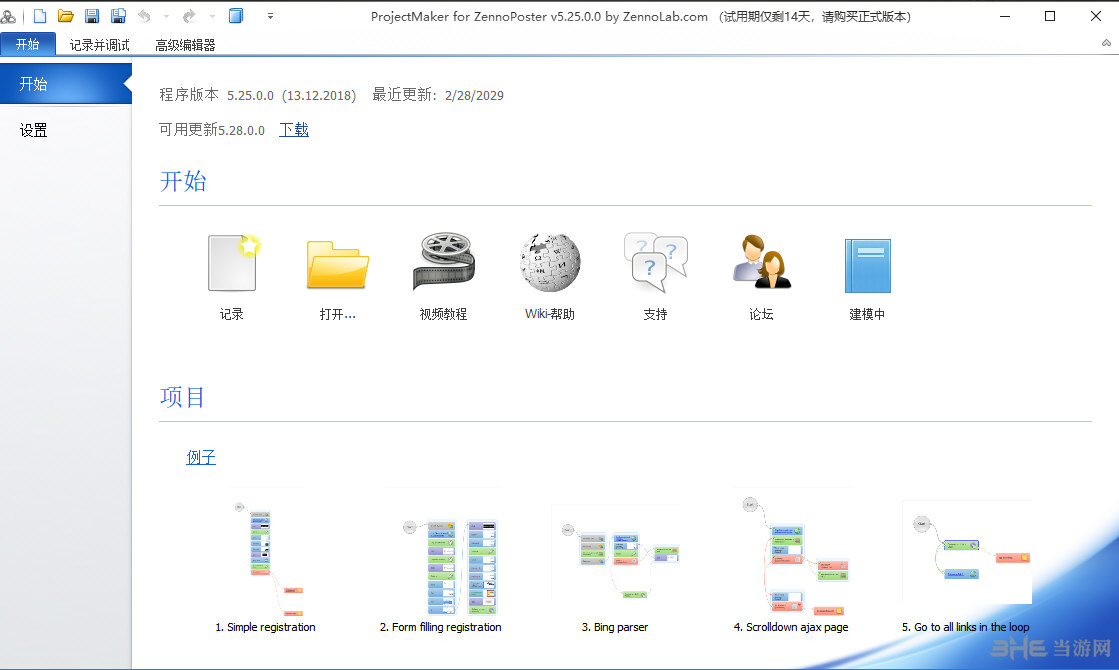Viewport: 1119px width, 670px height.
Task: Click the app logo icon in title bar
Action: 9,16
